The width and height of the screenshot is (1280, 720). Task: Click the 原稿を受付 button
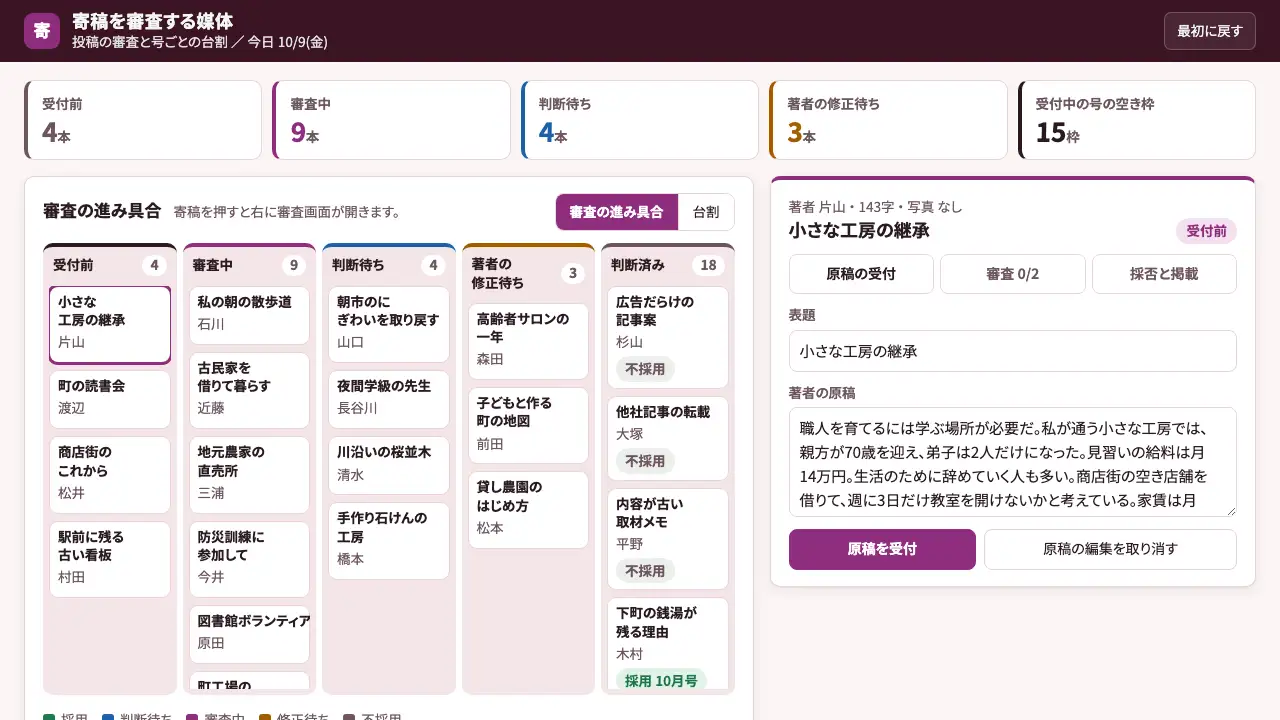click(x=882, y=549)
